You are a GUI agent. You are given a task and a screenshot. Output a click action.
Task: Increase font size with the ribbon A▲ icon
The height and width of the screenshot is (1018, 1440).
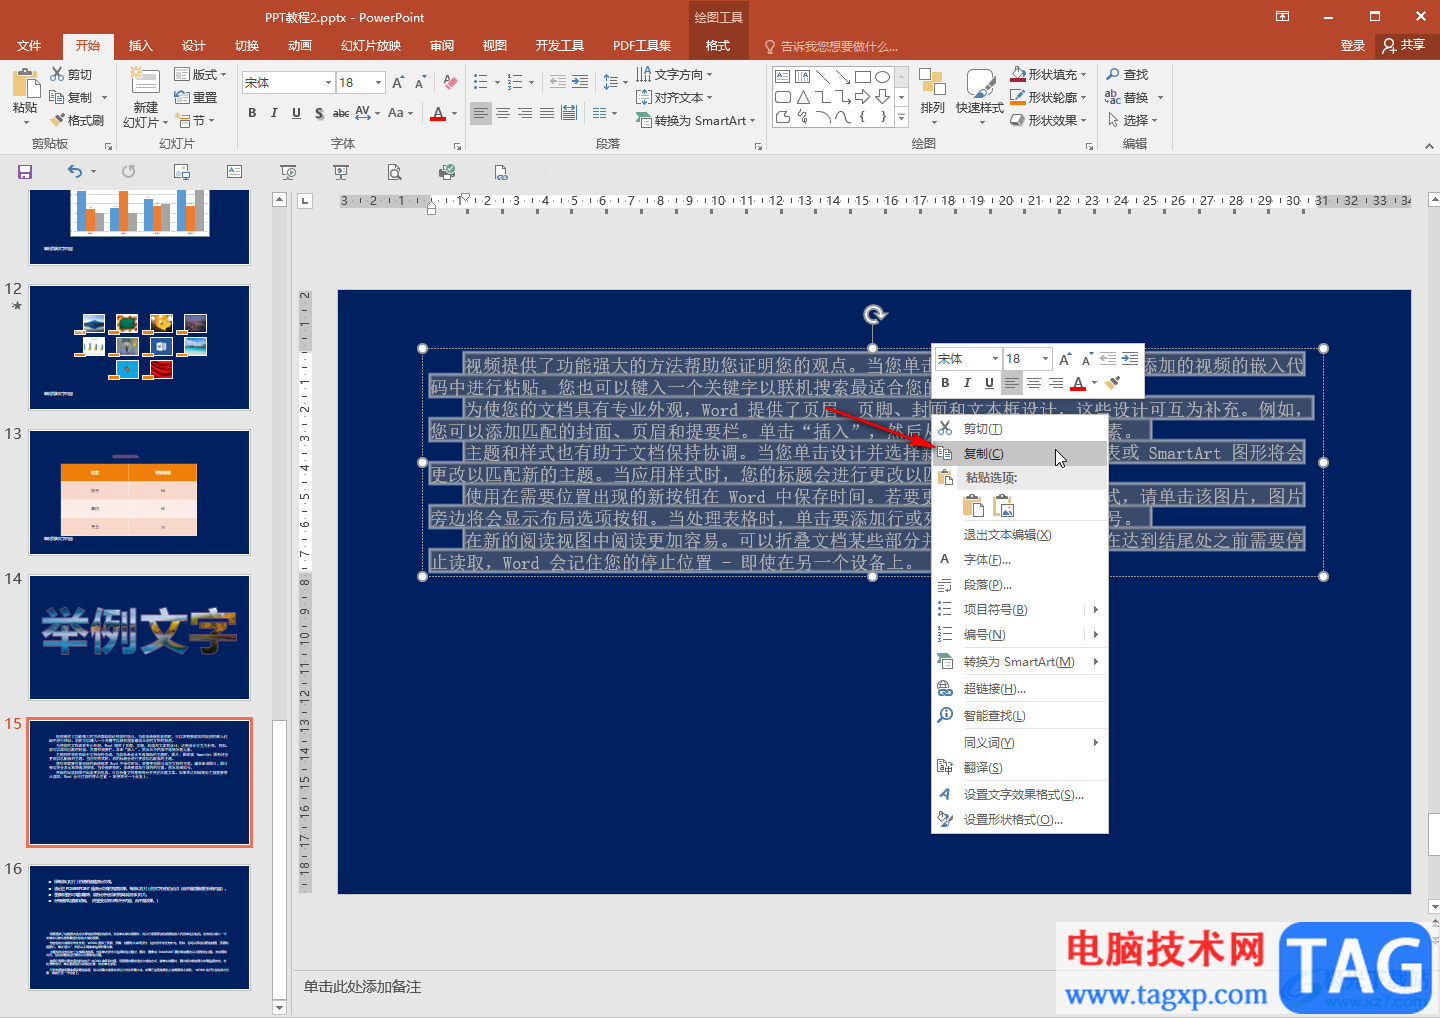click(x=398, y=82)
